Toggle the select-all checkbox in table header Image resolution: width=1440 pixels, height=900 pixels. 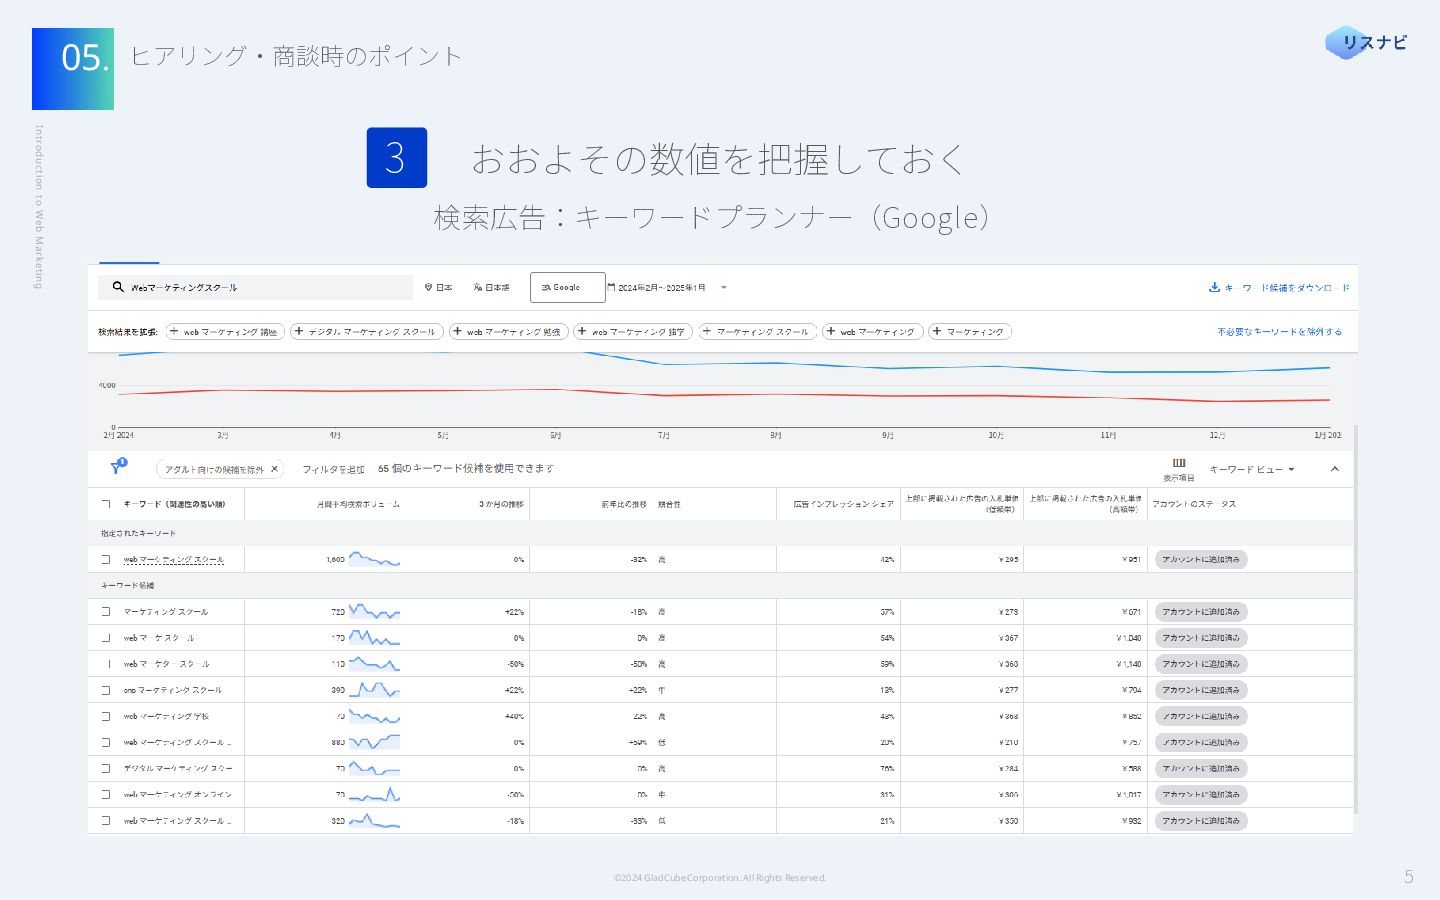point(106,504)
